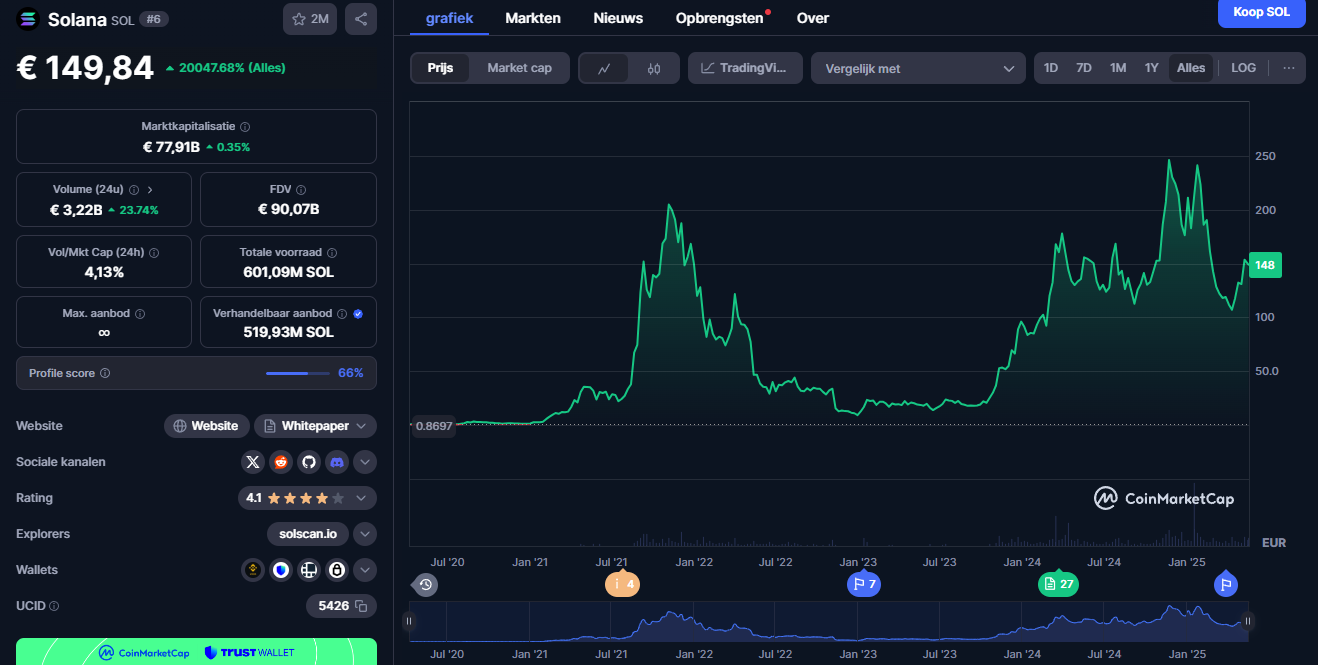Click the Solana logo icon
Screen dimensions: 1318x665
coord(27,19)
